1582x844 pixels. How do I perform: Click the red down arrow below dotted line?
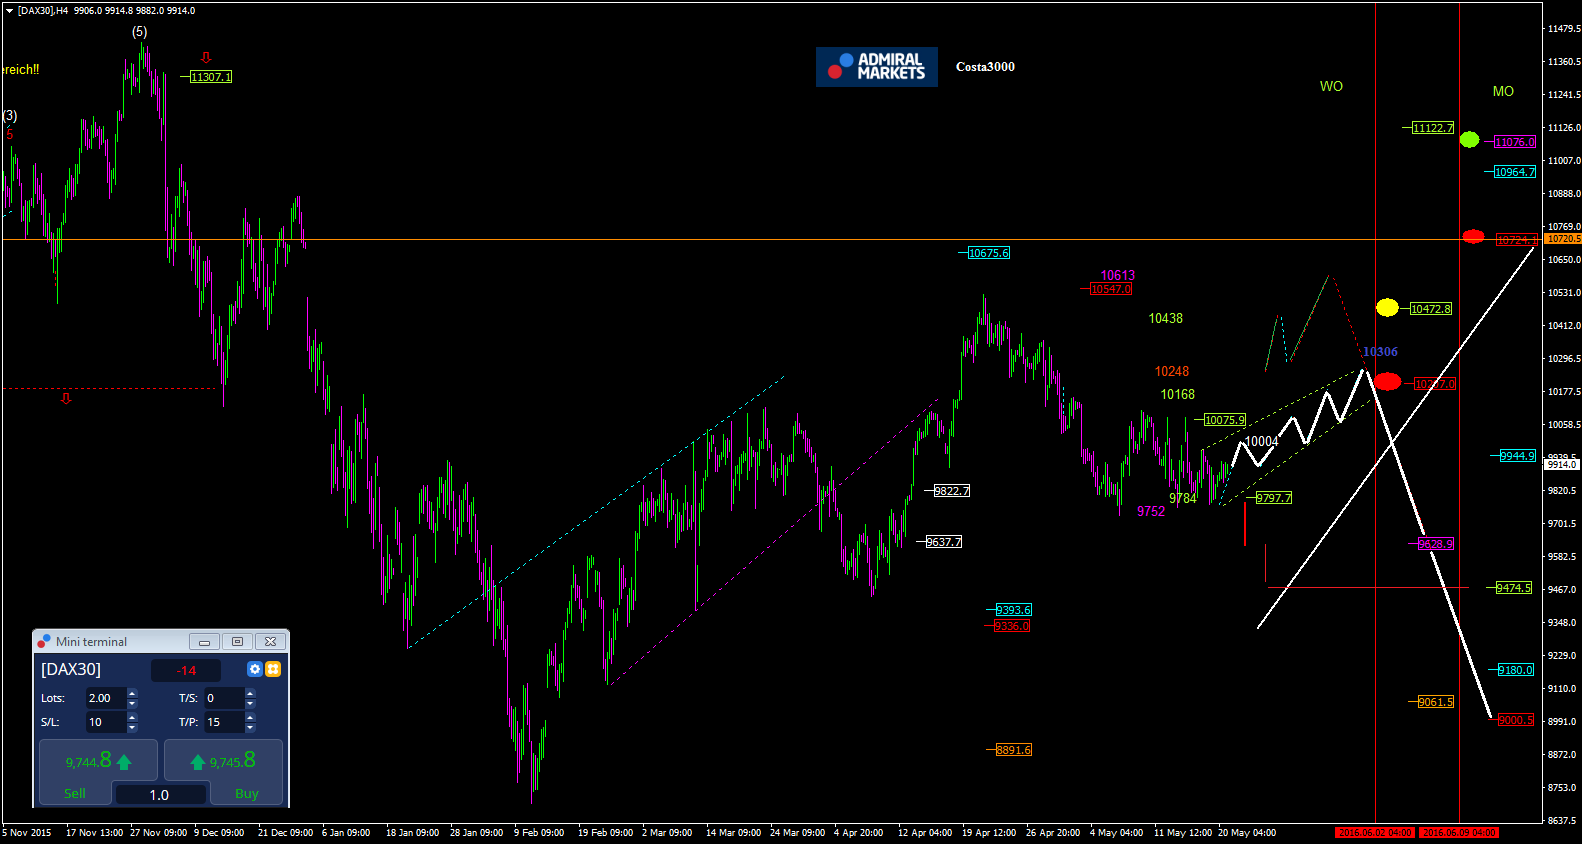(66, 399)
